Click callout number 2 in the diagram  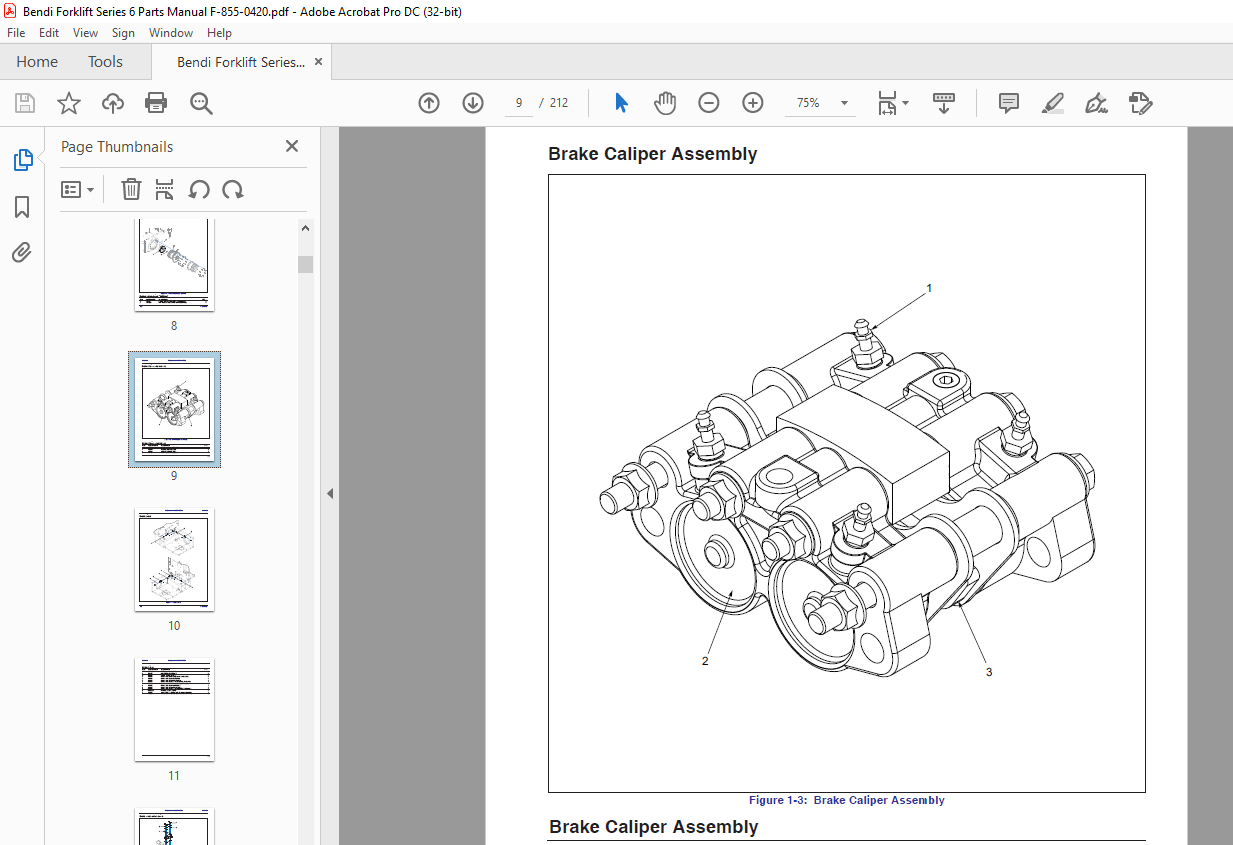[x=705, y=661]
